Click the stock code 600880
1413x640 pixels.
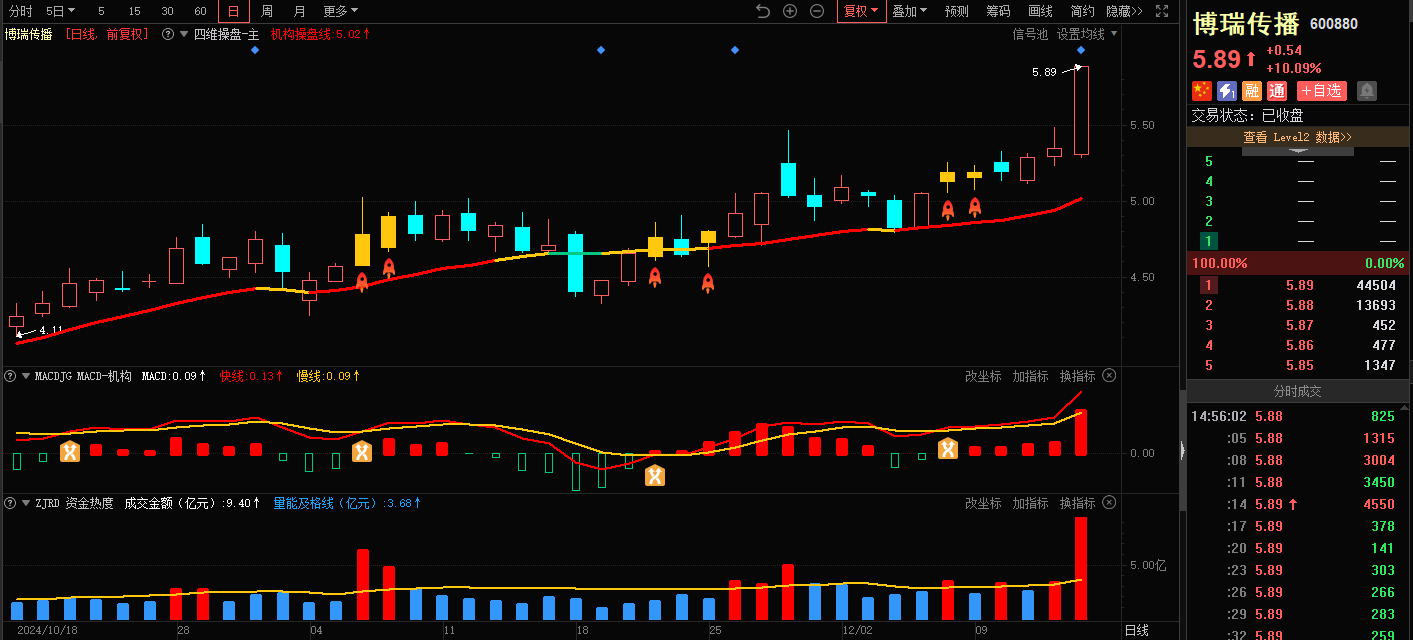coord(1334,24)
